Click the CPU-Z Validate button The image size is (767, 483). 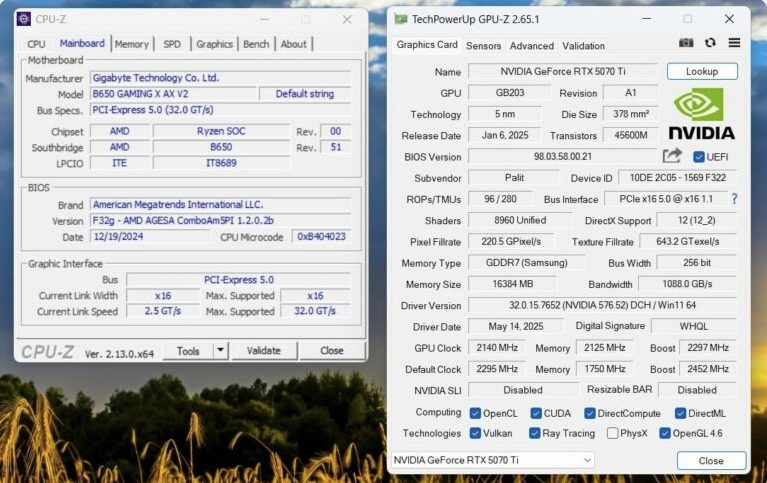coord(264,351)
